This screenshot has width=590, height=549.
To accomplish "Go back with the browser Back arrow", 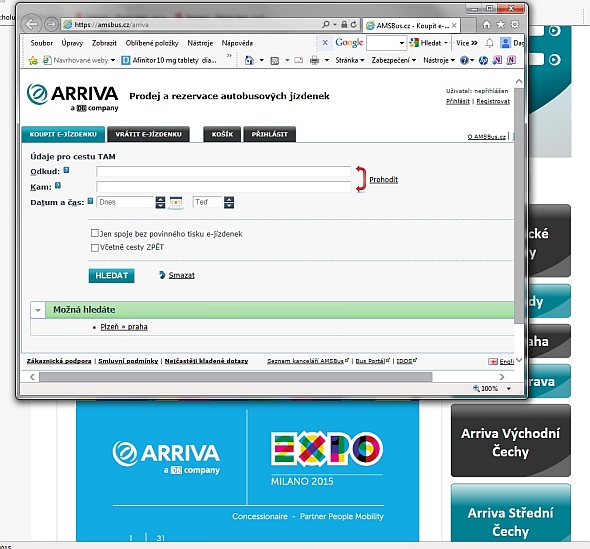I will click(x=32, y=24).
